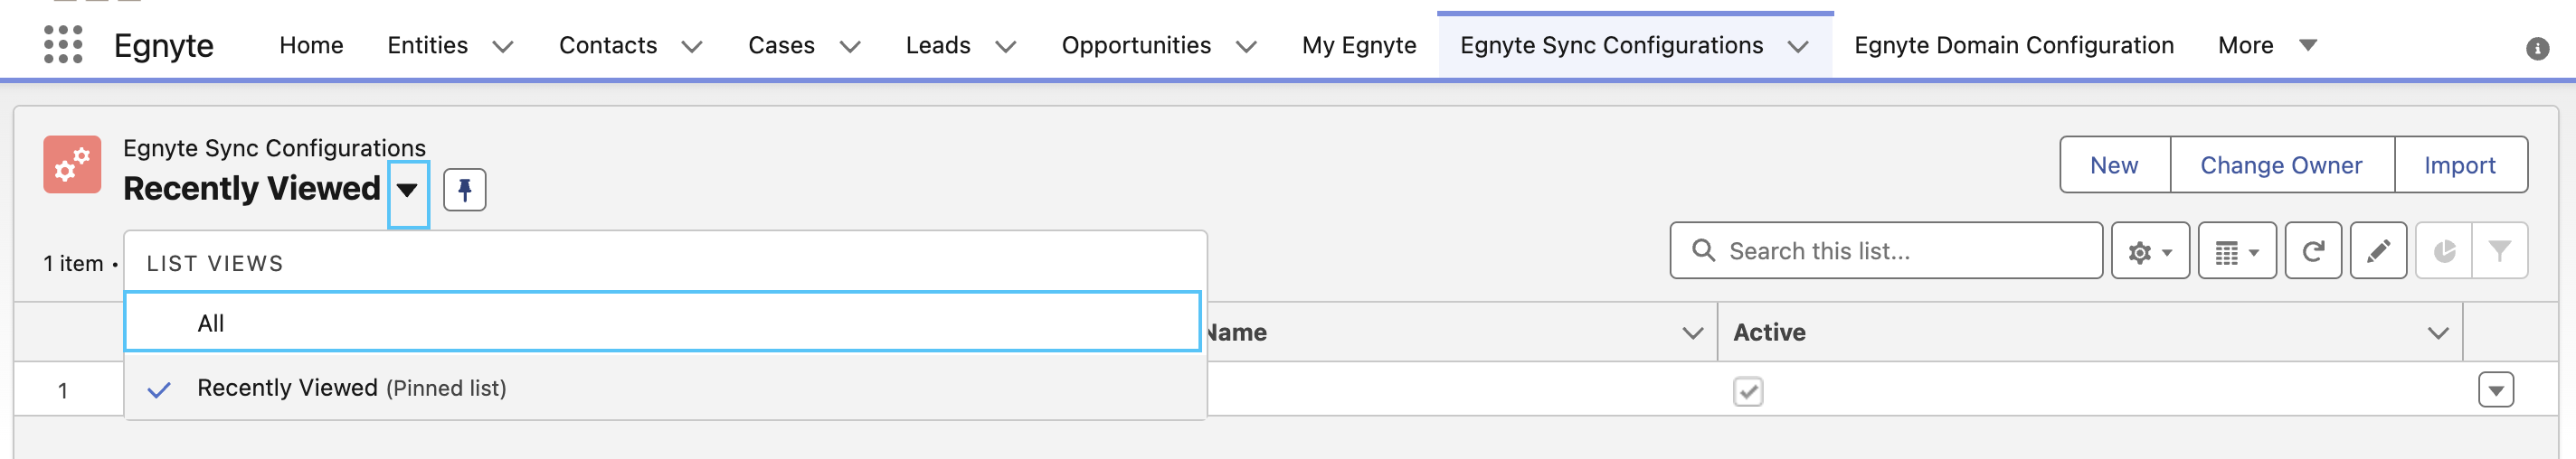Focus the Search this list field
The width and height of the screenshot is (2576, 459).
tap(1886, 251)
